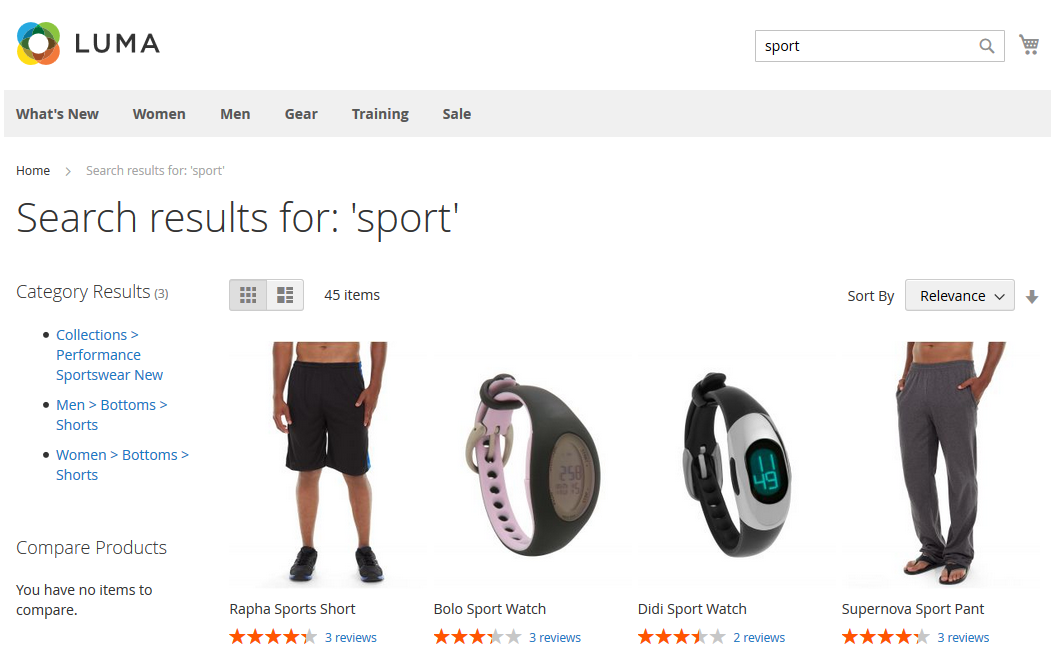
Task: Open Men > Bottoms > Shorts category link
Action: (x=112, y=415)
